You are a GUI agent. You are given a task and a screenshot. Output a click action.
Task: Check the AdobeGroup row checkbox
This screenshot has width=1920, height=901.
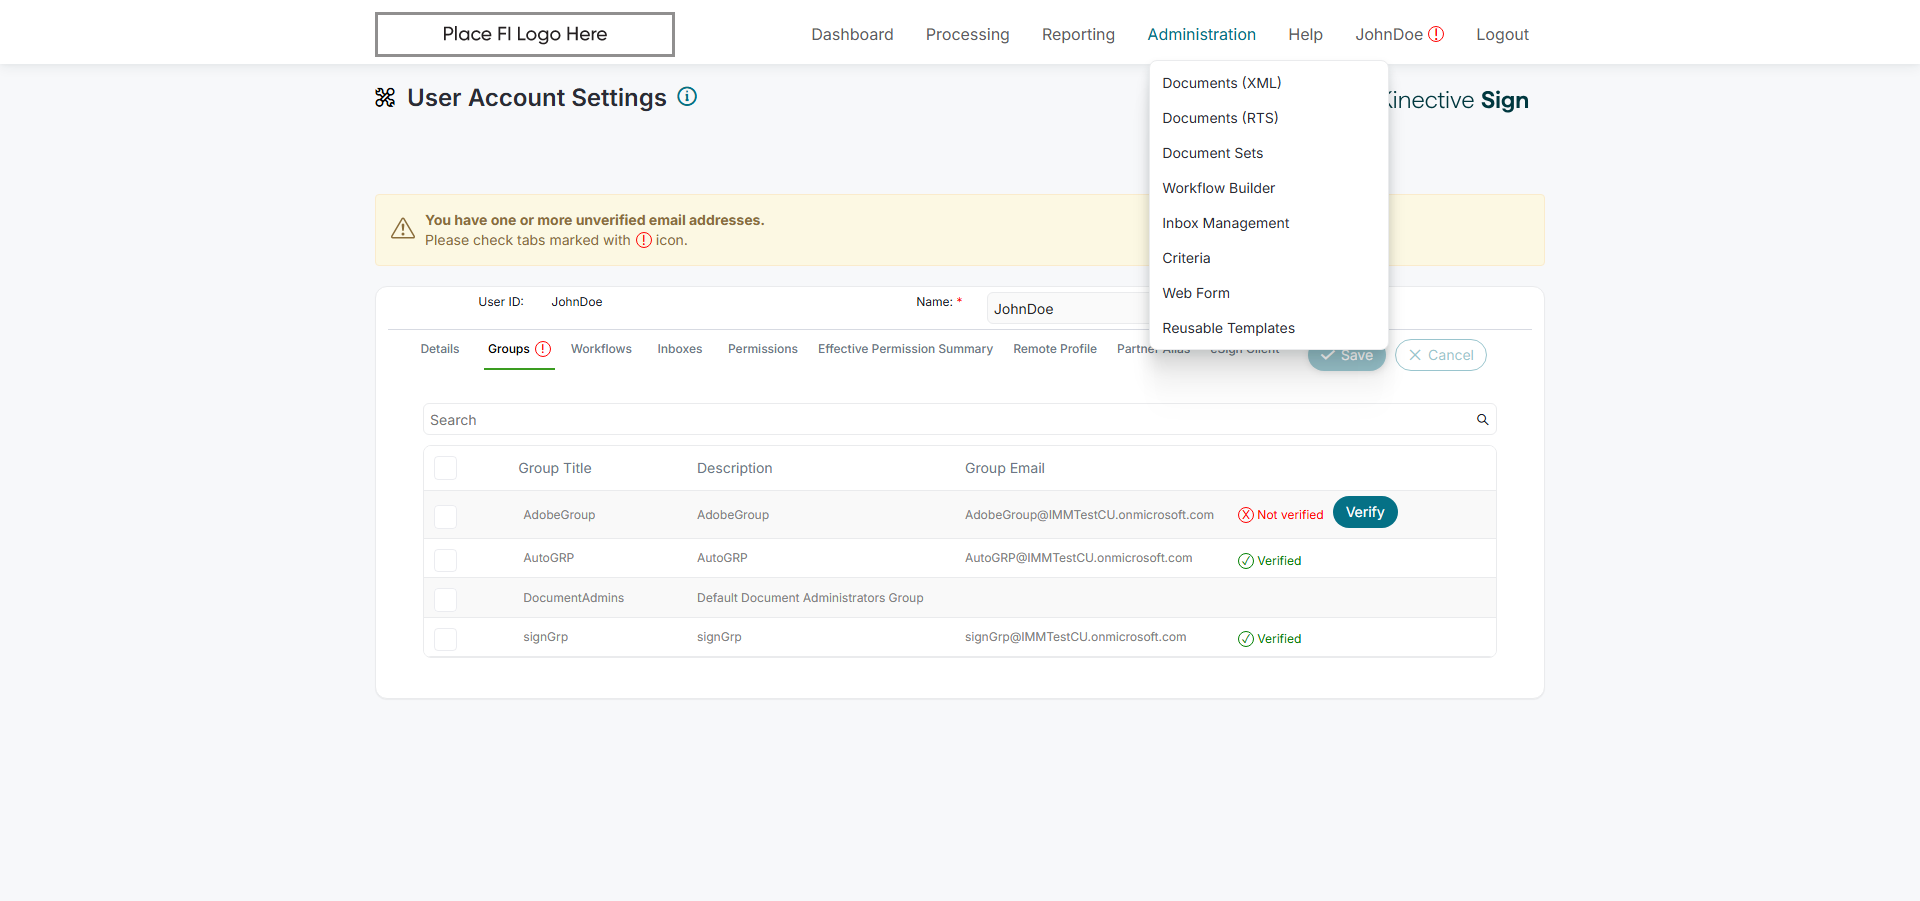[x=446, y=516]
